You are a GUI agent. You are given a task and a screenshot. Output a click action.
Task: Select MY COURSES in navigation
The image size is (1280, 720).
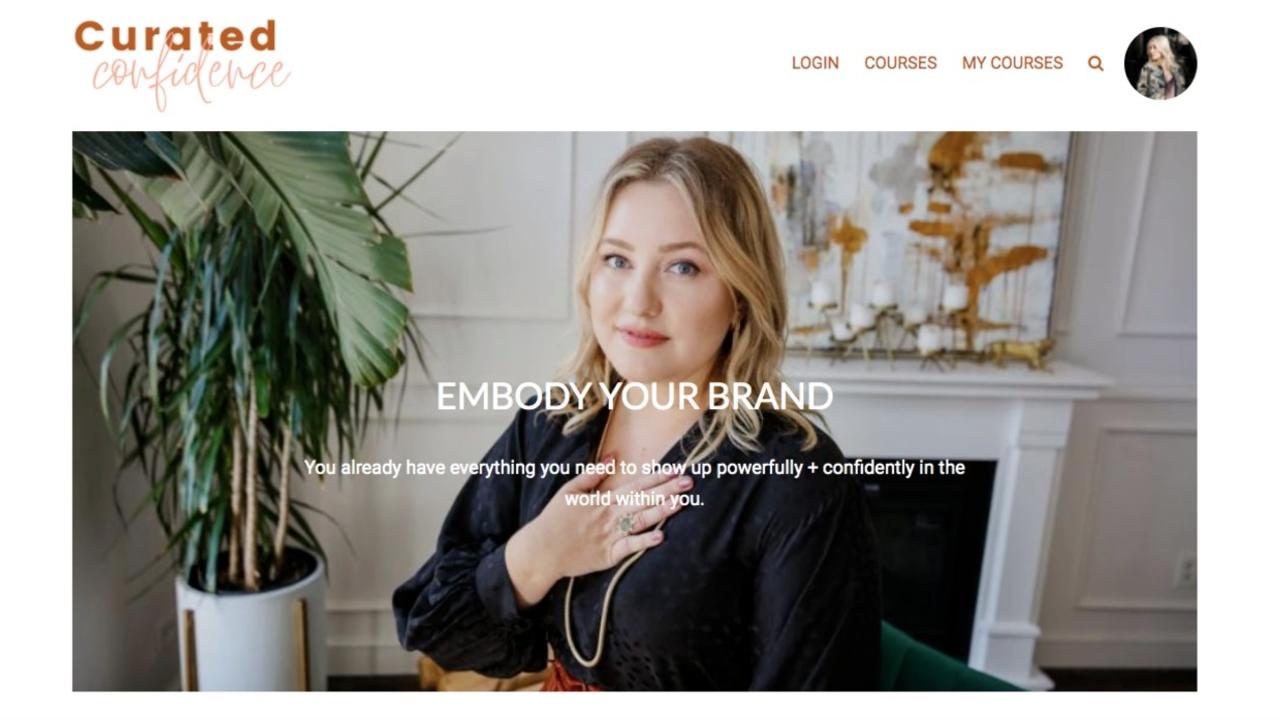1012,63
